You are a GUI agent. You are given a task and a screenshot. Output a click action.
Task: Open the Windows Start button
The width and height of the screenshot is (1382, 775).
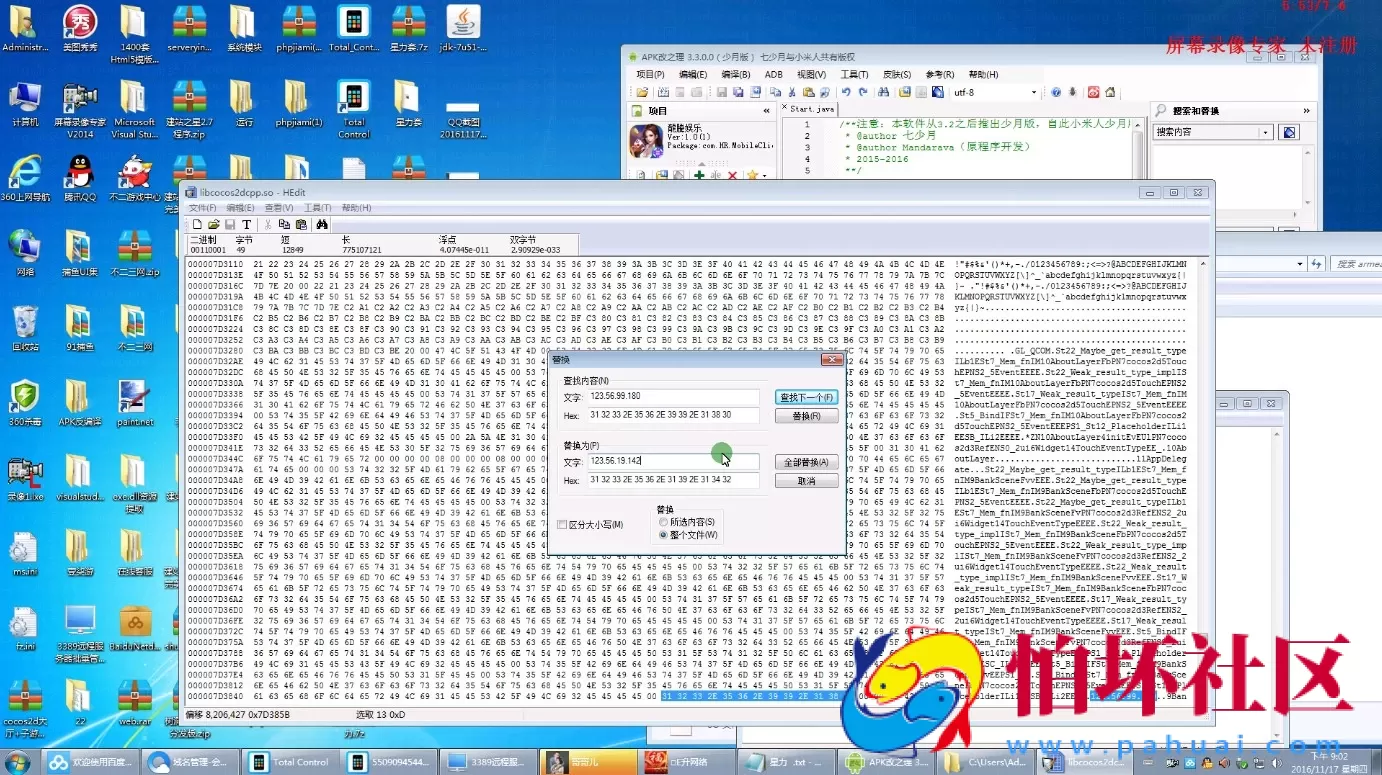(18, 762)
